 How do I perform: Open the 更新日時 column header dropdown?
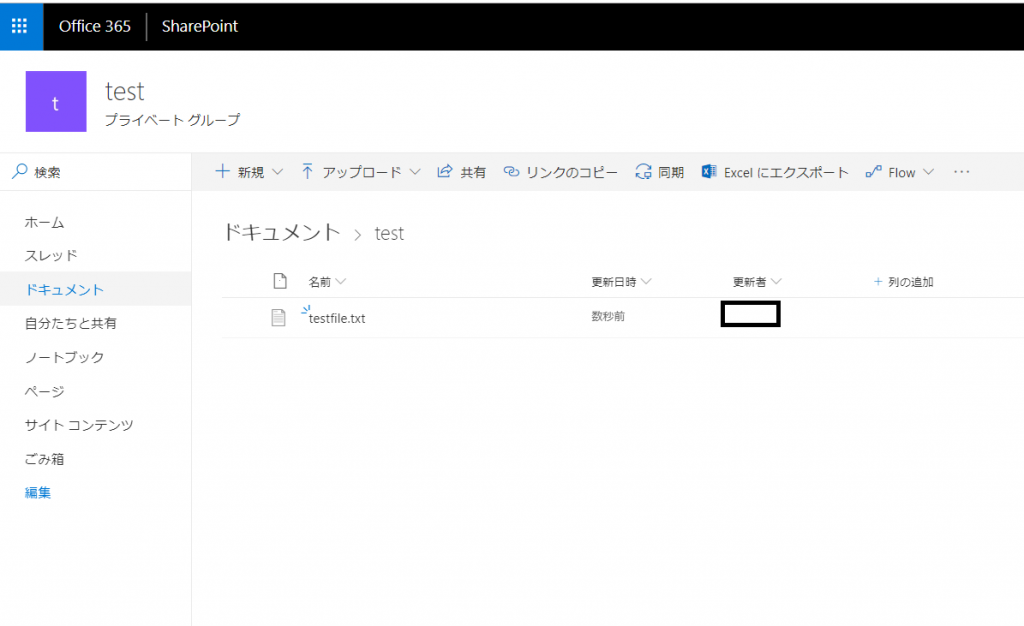click(x=621, y=282)
